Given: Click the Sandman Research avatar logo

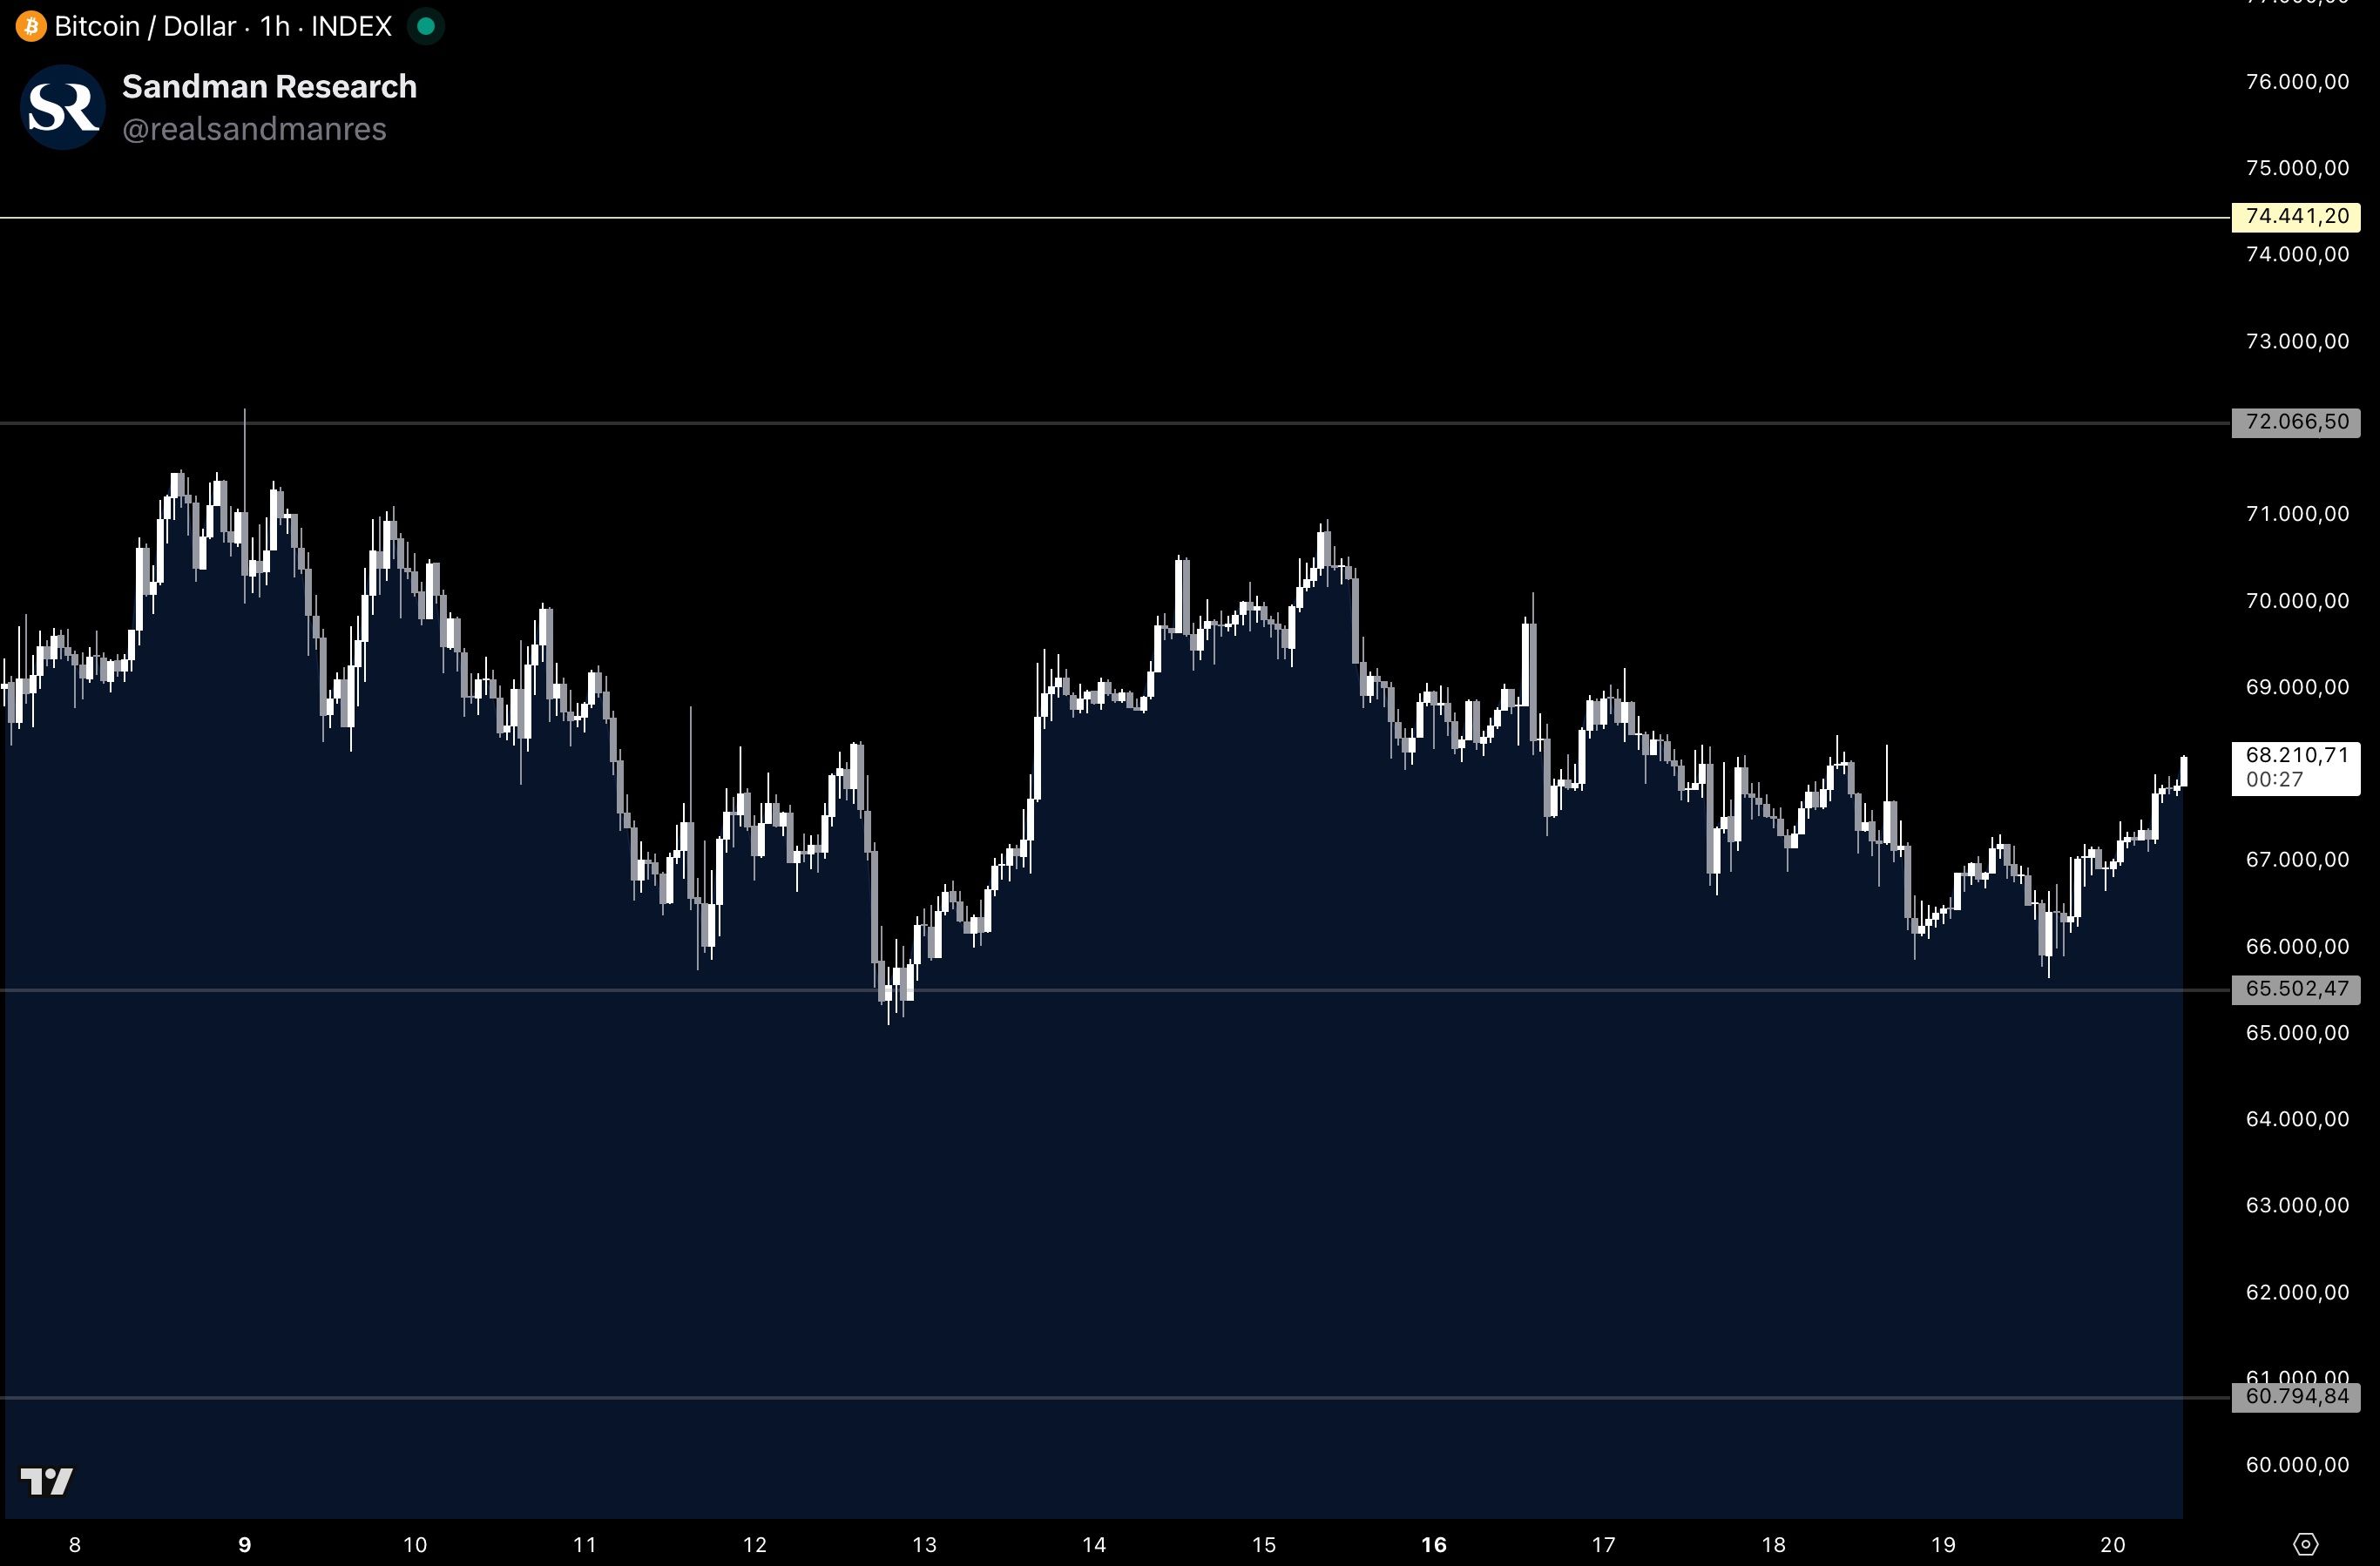Looking at the screenshot, I should (63, 107).
